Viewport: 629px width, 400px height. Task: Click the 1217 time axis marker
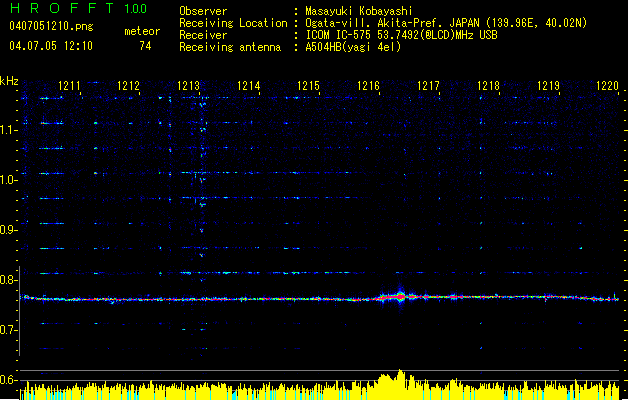coord(428,86)
